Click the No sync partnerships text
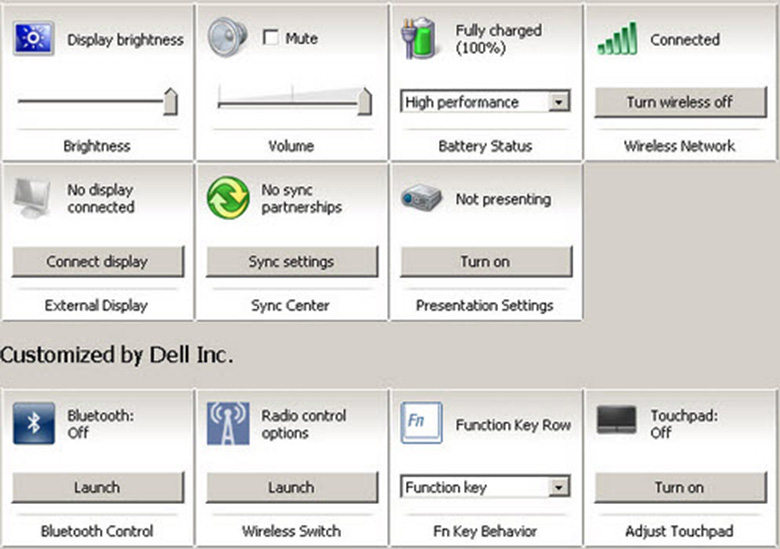 tap(301, 198)
